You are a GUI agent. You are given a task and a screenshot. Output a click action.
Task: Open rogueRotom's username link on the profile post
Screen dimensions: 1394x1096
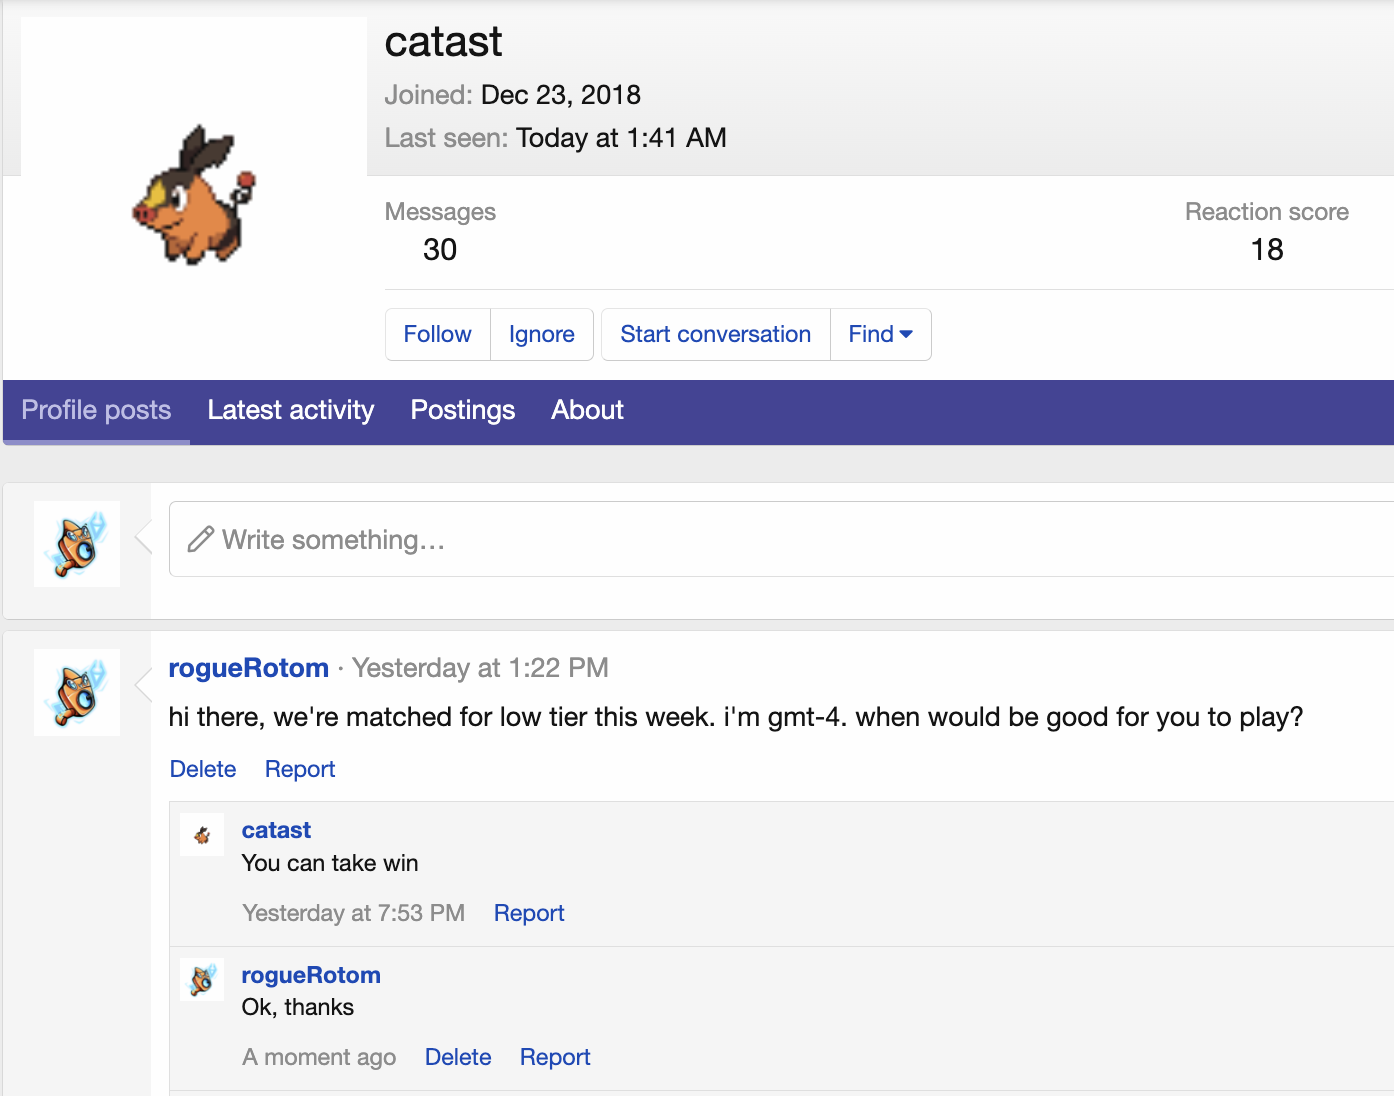click(x=248, y=668)
